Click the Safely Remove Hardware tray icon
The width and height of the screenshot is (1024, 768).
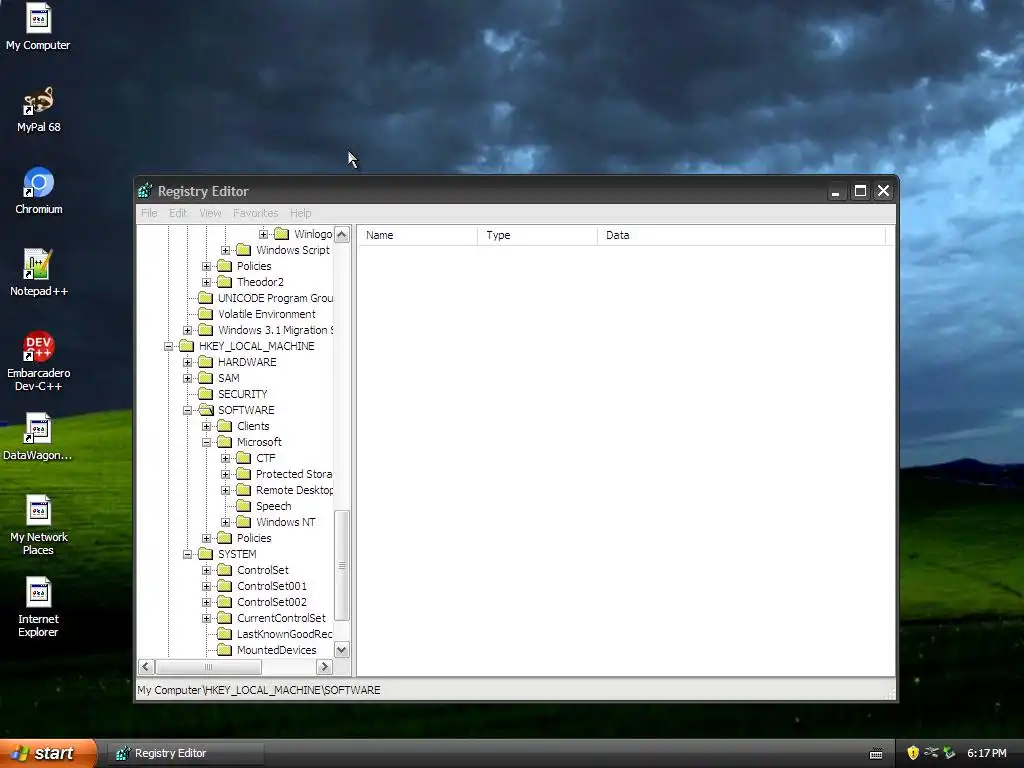point(949,753)
